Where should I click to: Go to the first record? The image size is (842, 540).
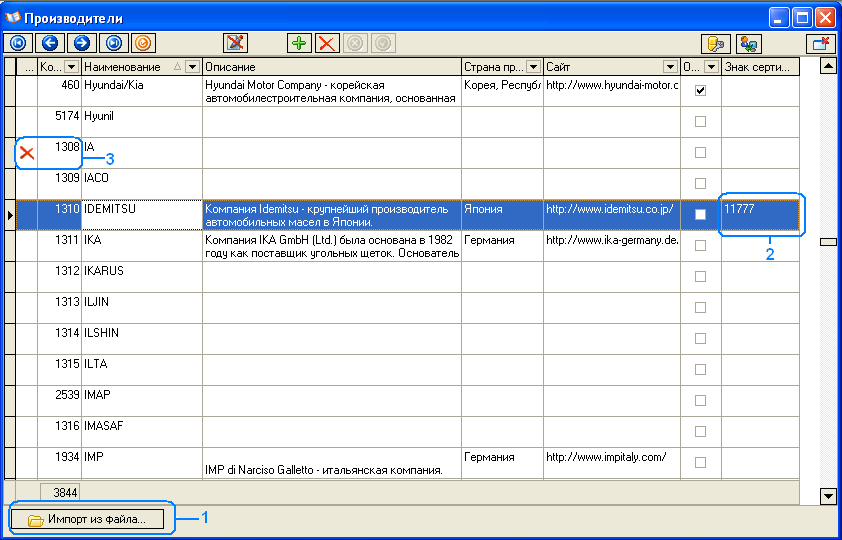pyautogui.click(x=18, y=43)
